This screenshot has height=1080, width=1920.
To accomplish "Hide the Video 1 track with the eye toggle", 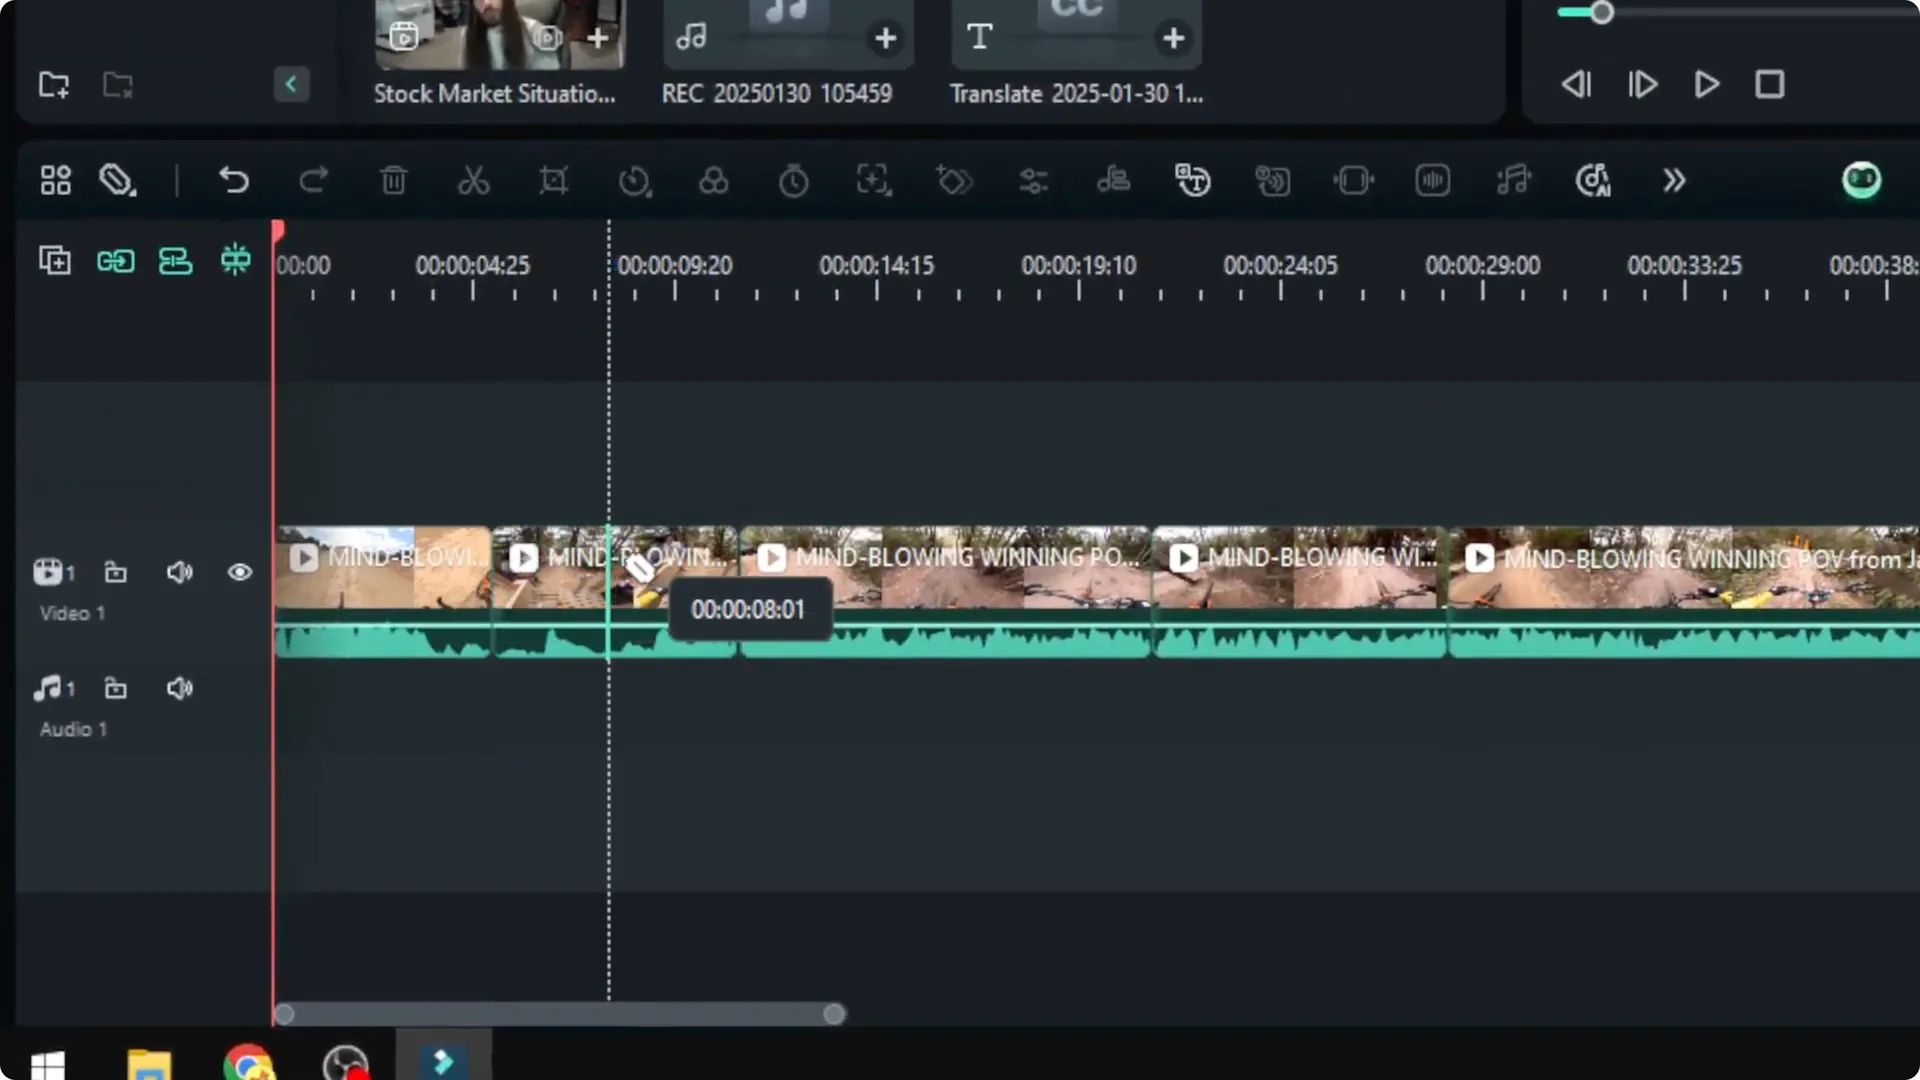I will [x=239, y=572].
